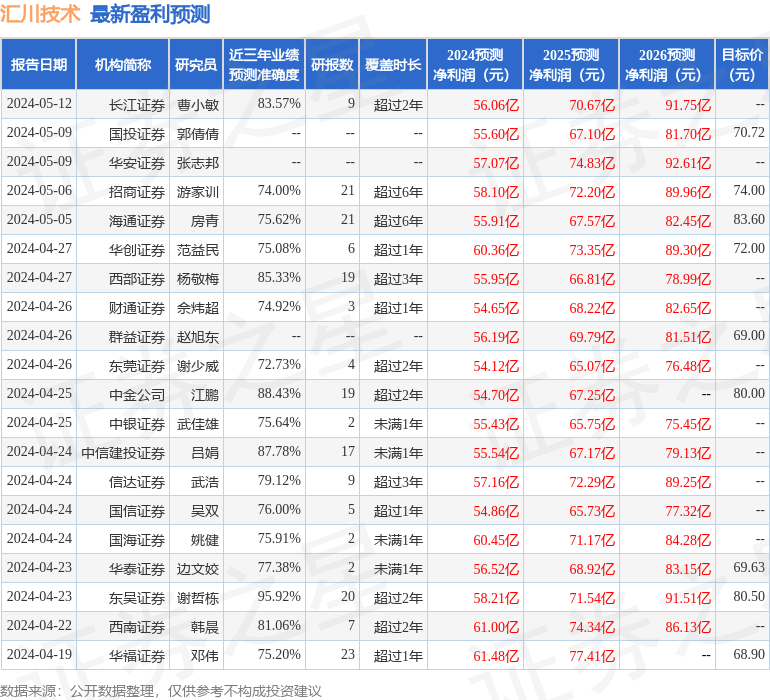Click the 85.33% accuracy value

coord(279,278)
